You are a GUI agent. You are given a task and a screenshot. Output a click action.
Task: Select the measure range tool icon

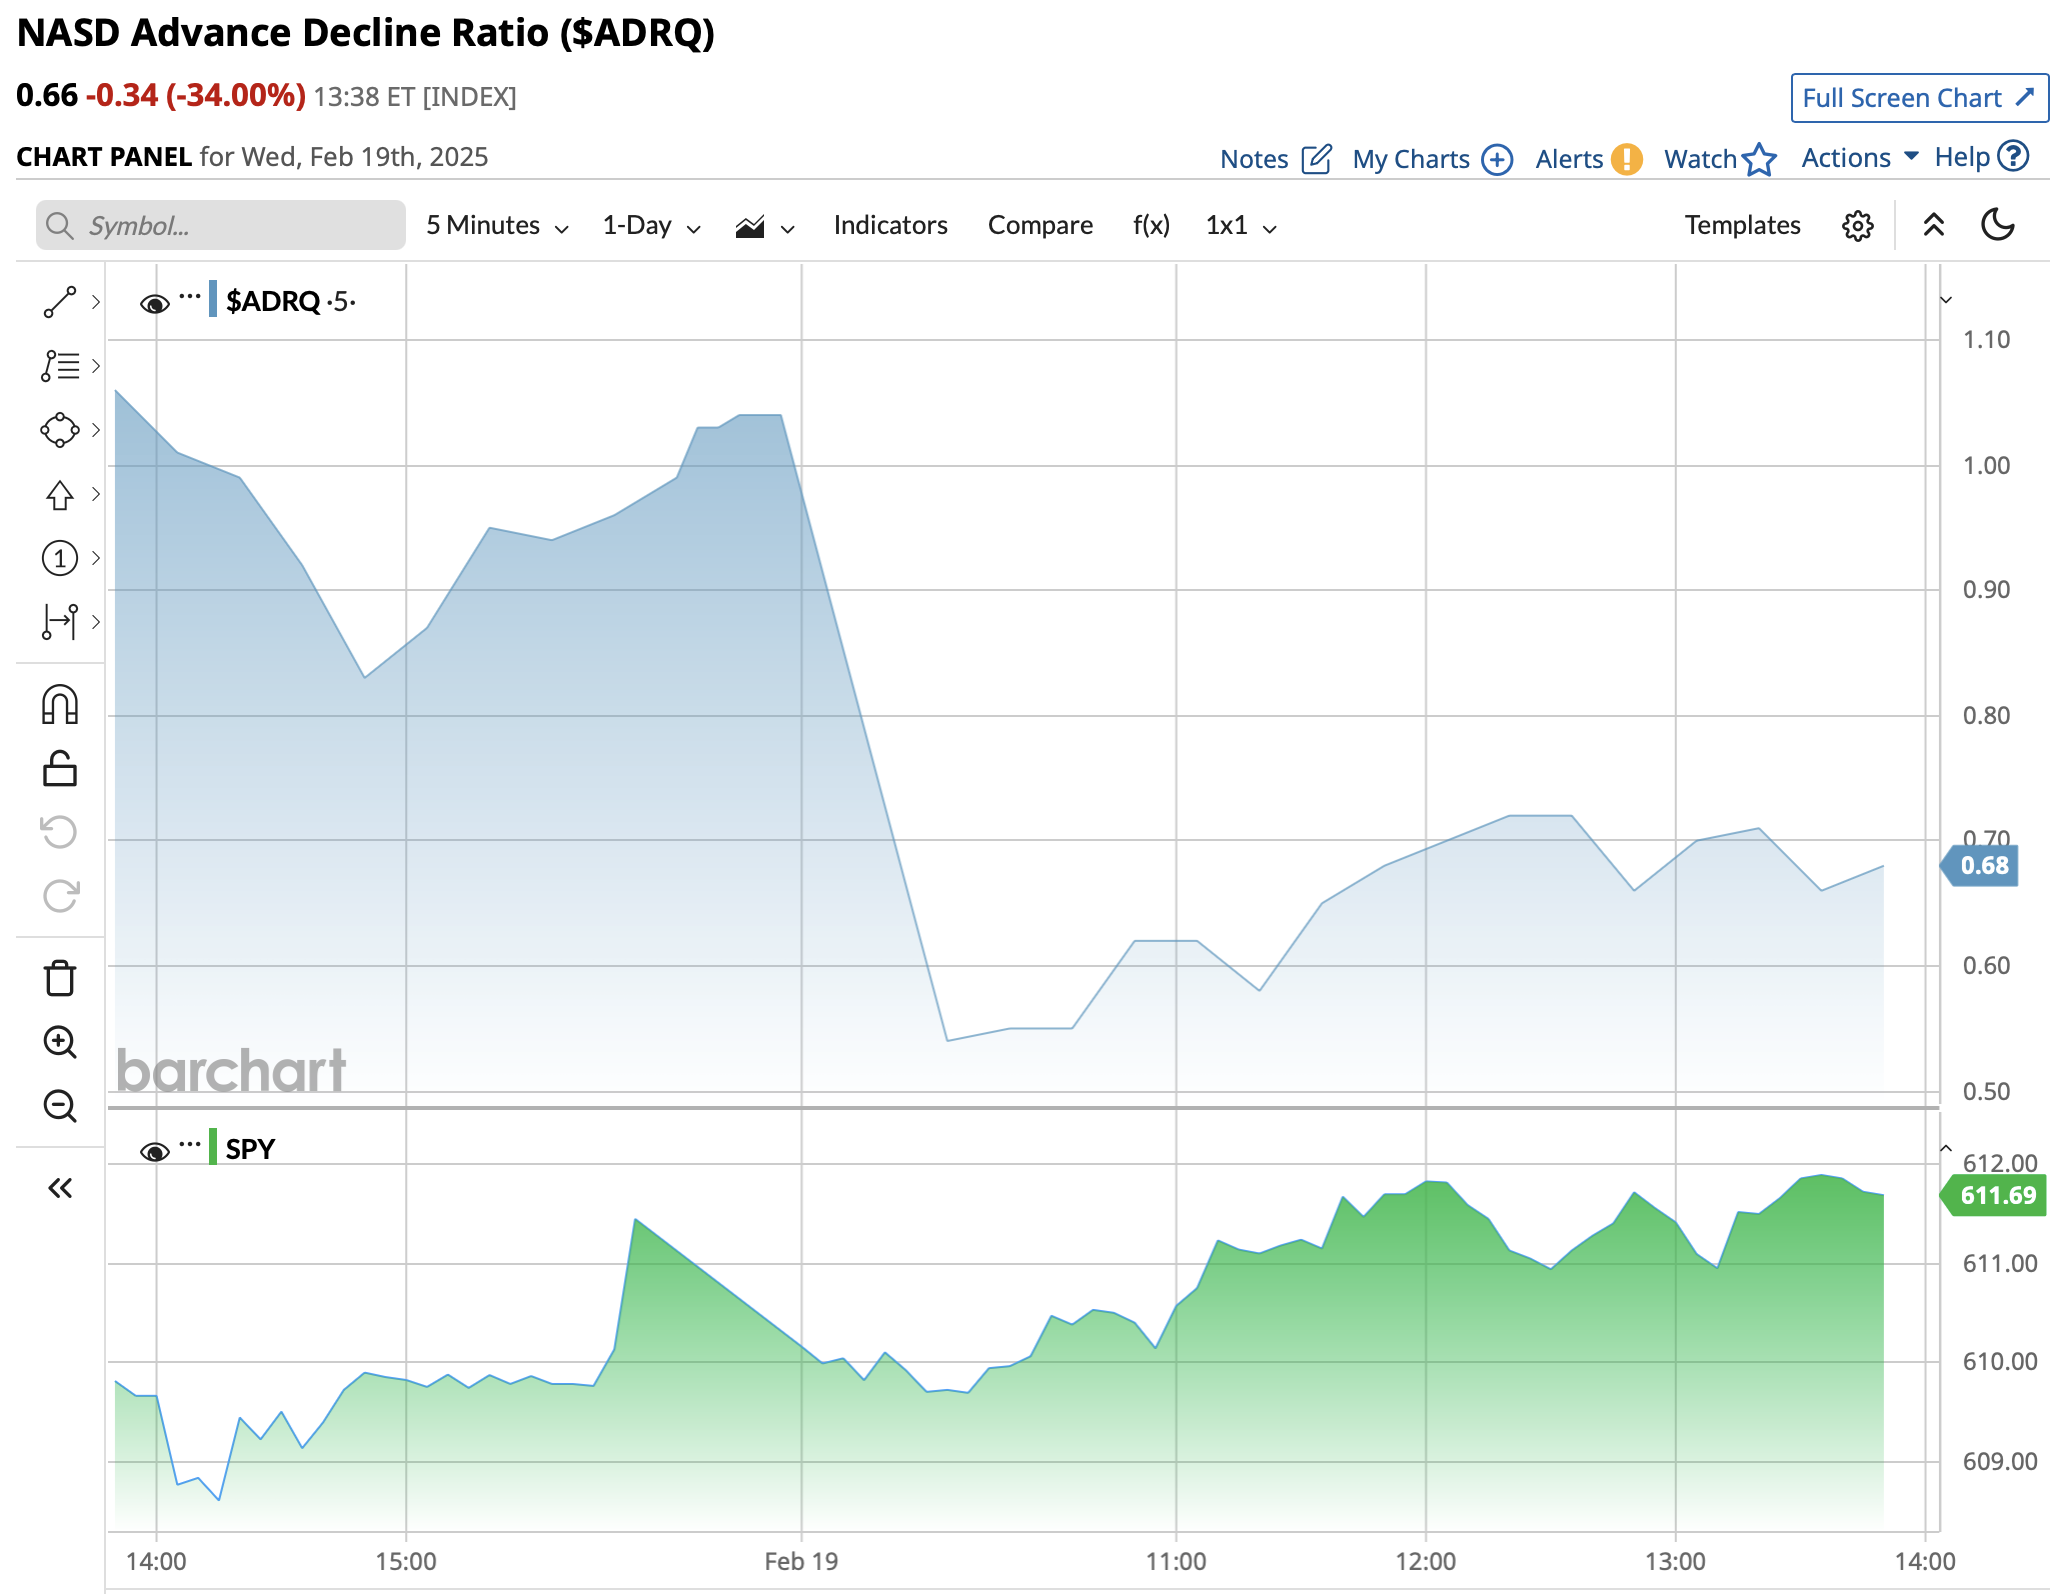pos(60,621)
